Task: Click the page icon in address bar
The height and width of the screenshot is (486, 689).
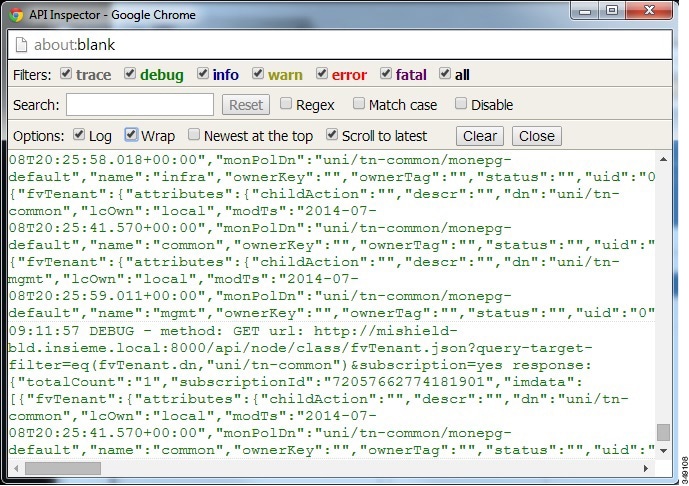Action: click(x=21, y=45)
